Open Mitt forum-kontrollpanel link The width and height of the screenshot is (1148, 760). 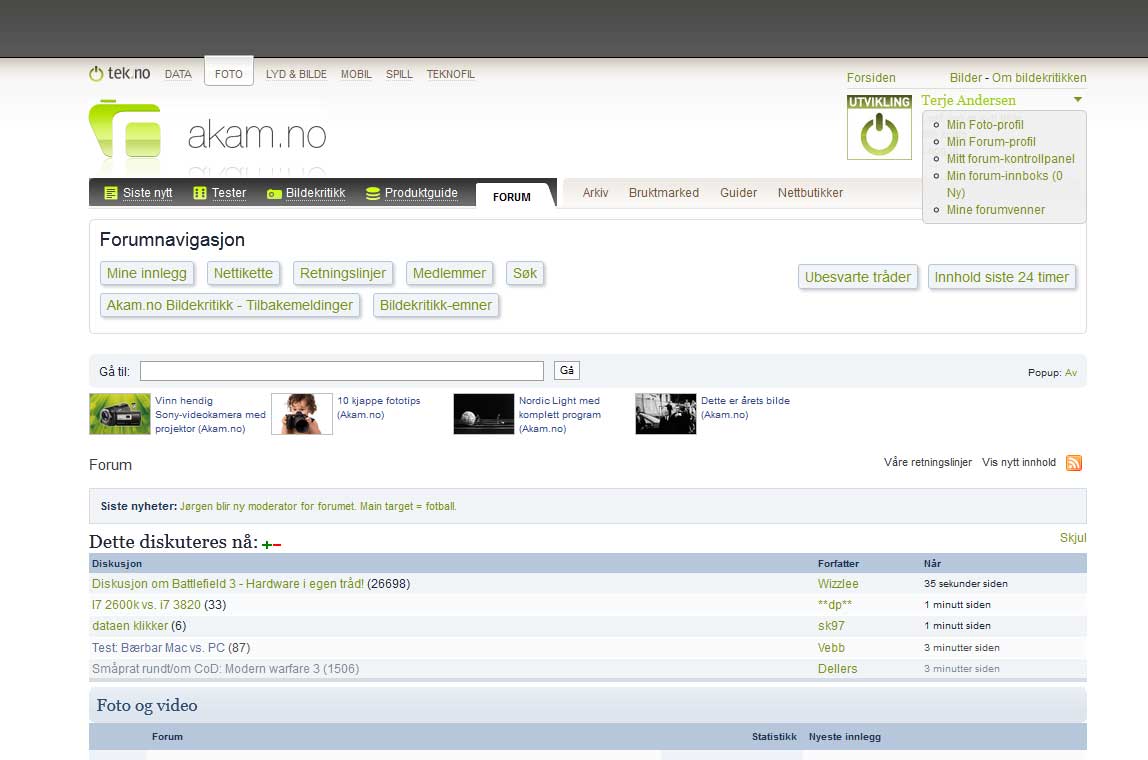pyautogui.click(x=1010, y=158)
